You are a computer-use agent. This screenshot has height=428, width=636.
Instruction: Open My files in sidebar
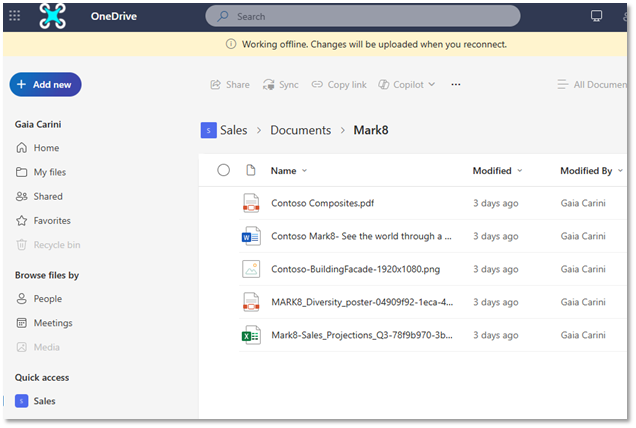pyautogui.click(x=41, y=172)
